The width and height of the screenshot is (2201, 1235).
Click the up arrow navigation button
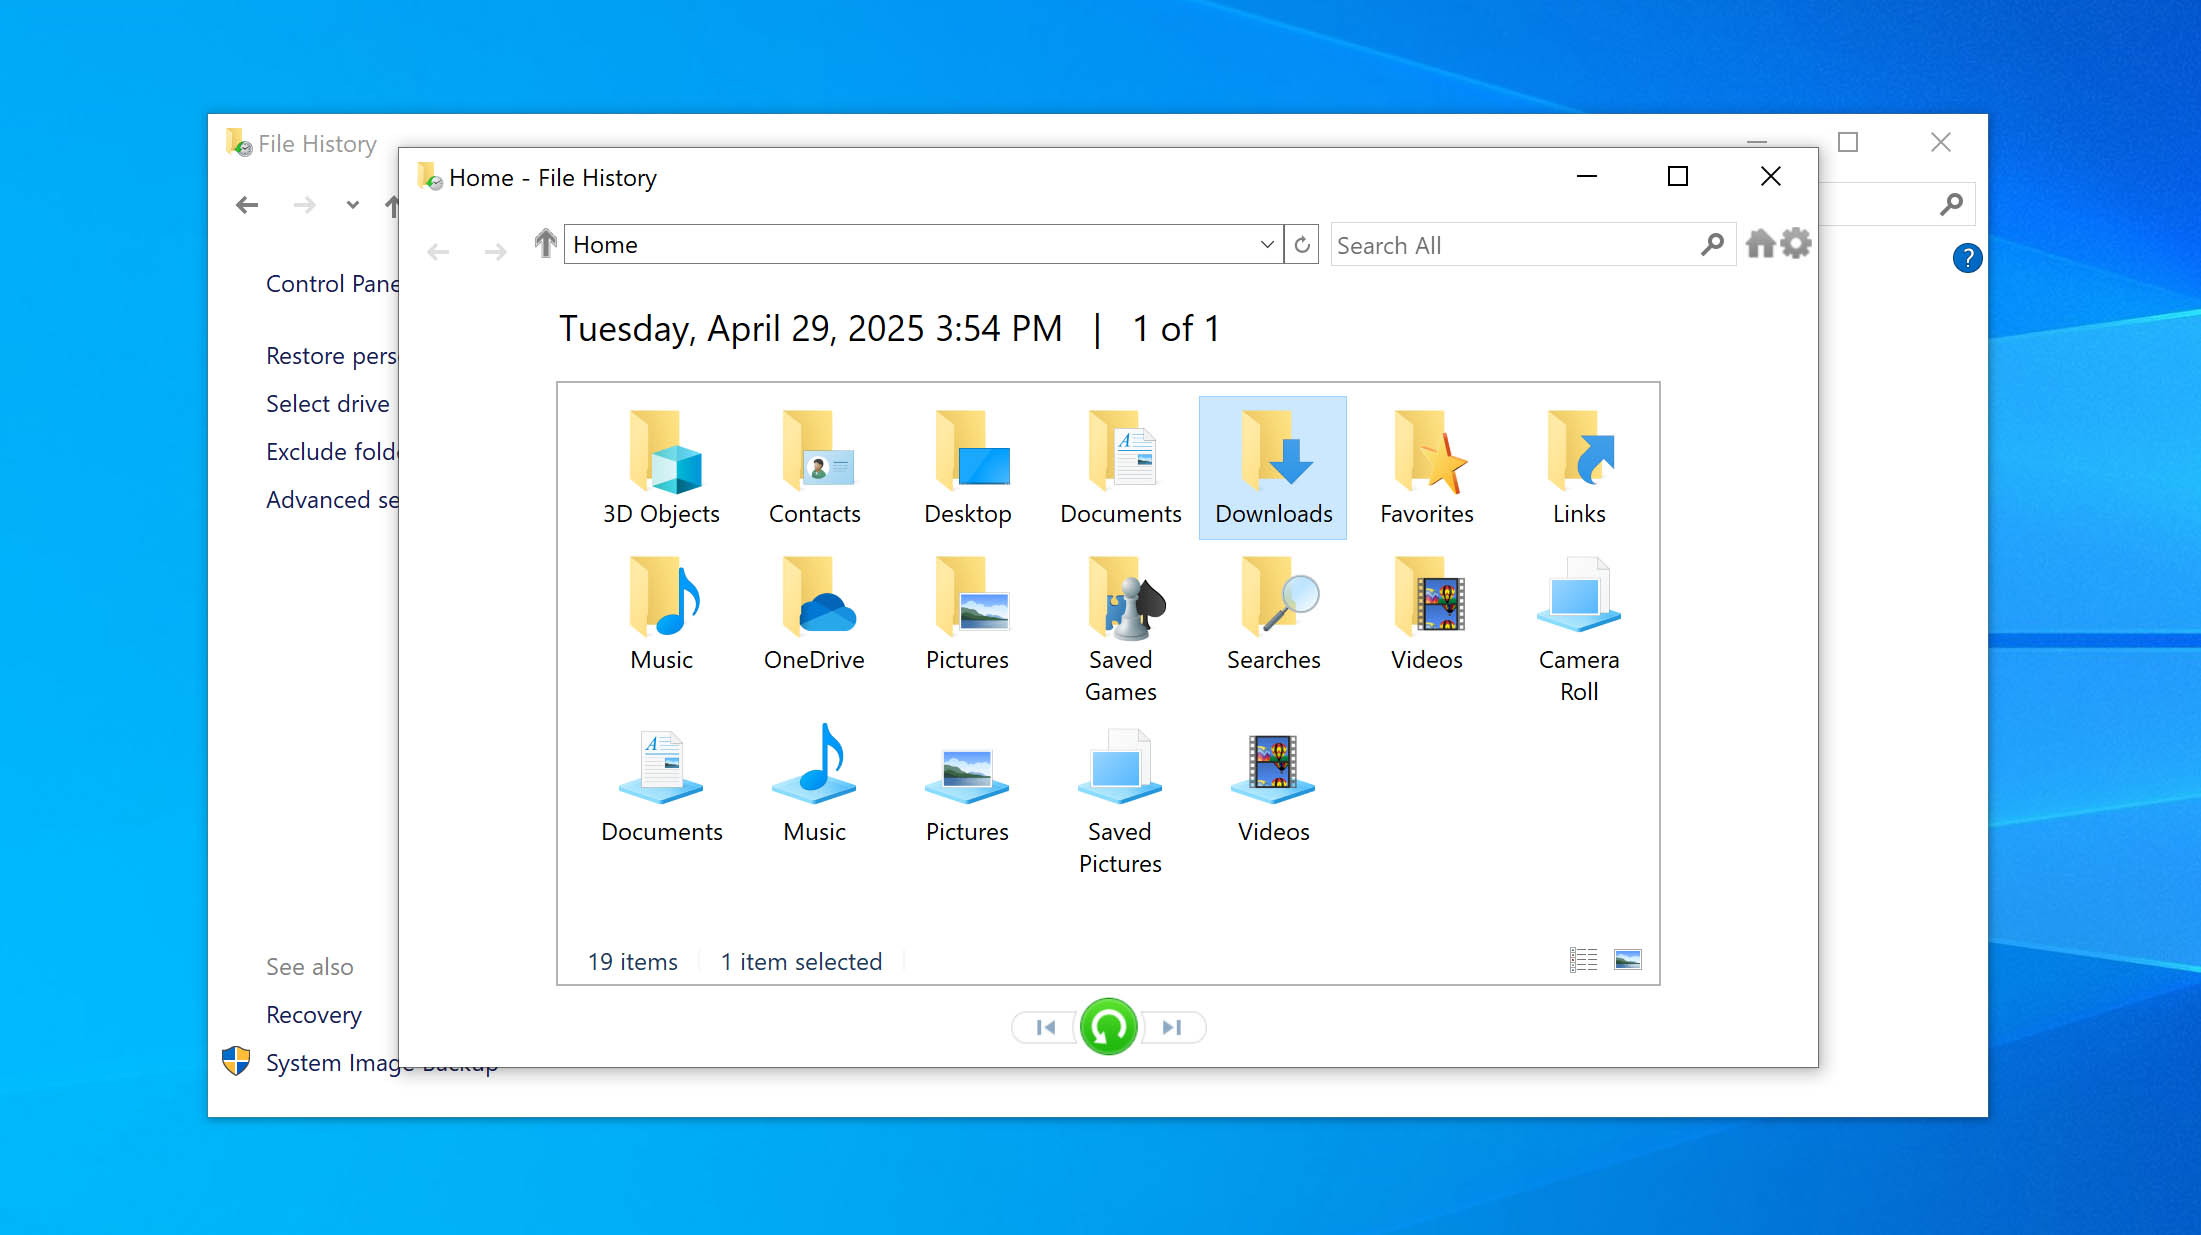tap(545, 244)
